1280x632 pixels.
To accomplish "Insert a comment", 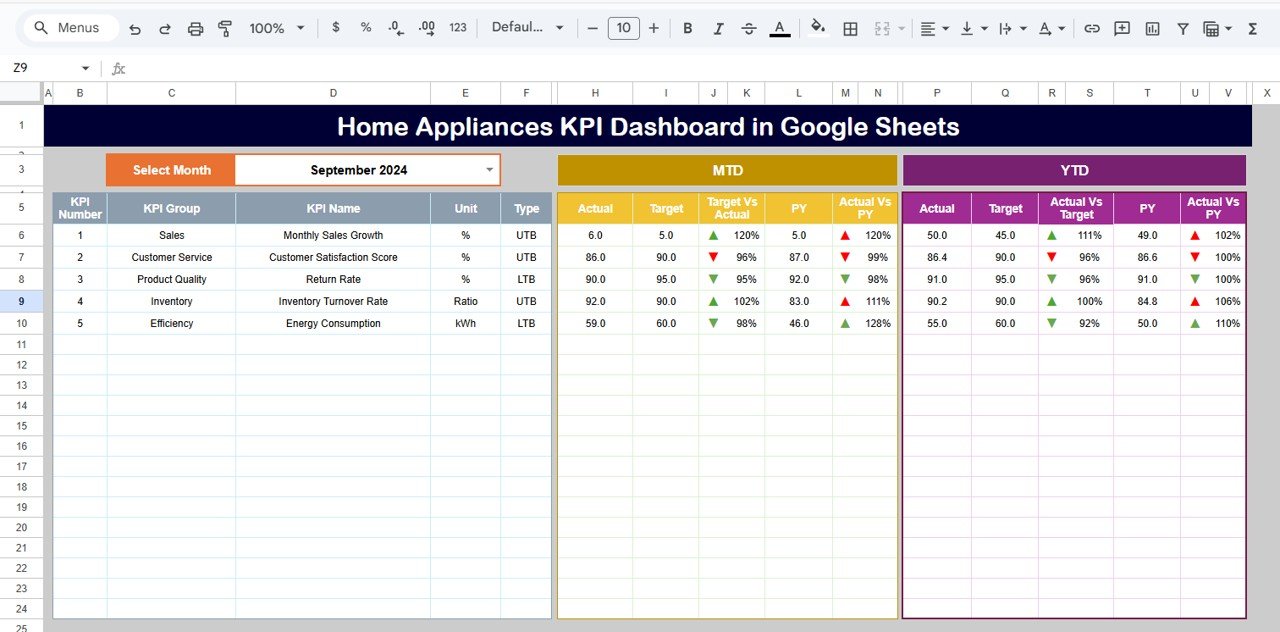I will click(1121, 27).
